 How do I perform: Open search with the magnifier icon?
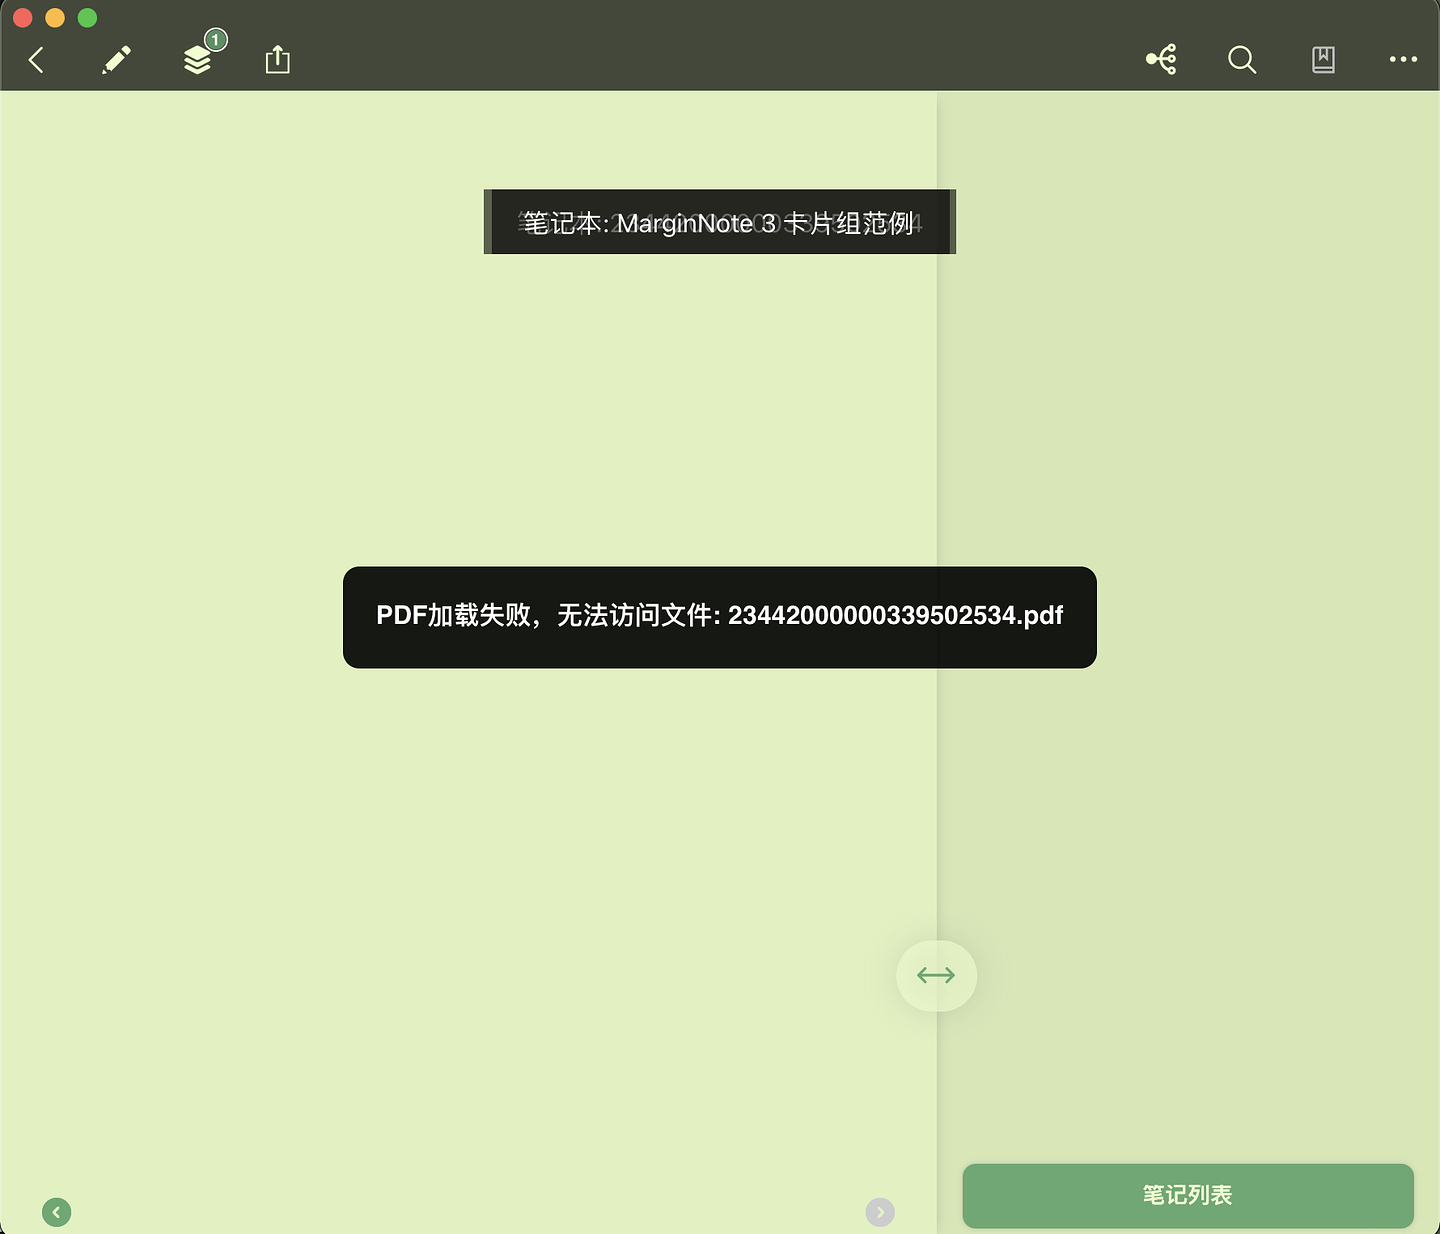(1242, 60)
